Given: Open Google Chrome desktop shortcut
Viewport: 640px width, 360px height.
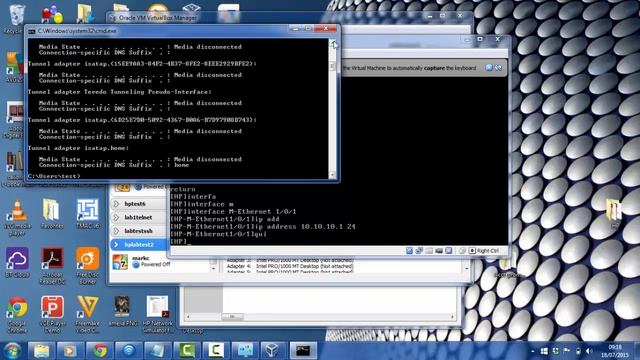Looking at the screenshot, I should pos(17,313).
